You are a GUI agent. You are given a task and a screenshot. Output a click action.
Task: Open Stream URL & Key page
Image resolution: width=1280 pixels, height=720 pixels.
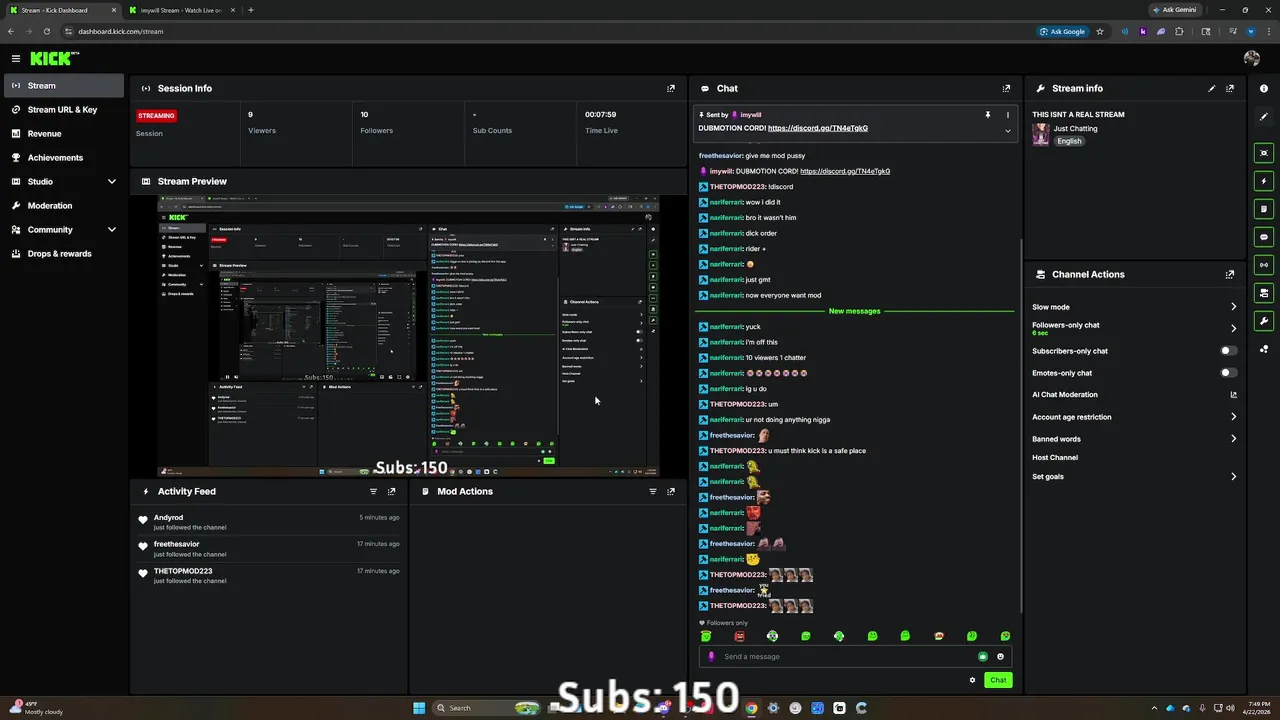(63, 110)
